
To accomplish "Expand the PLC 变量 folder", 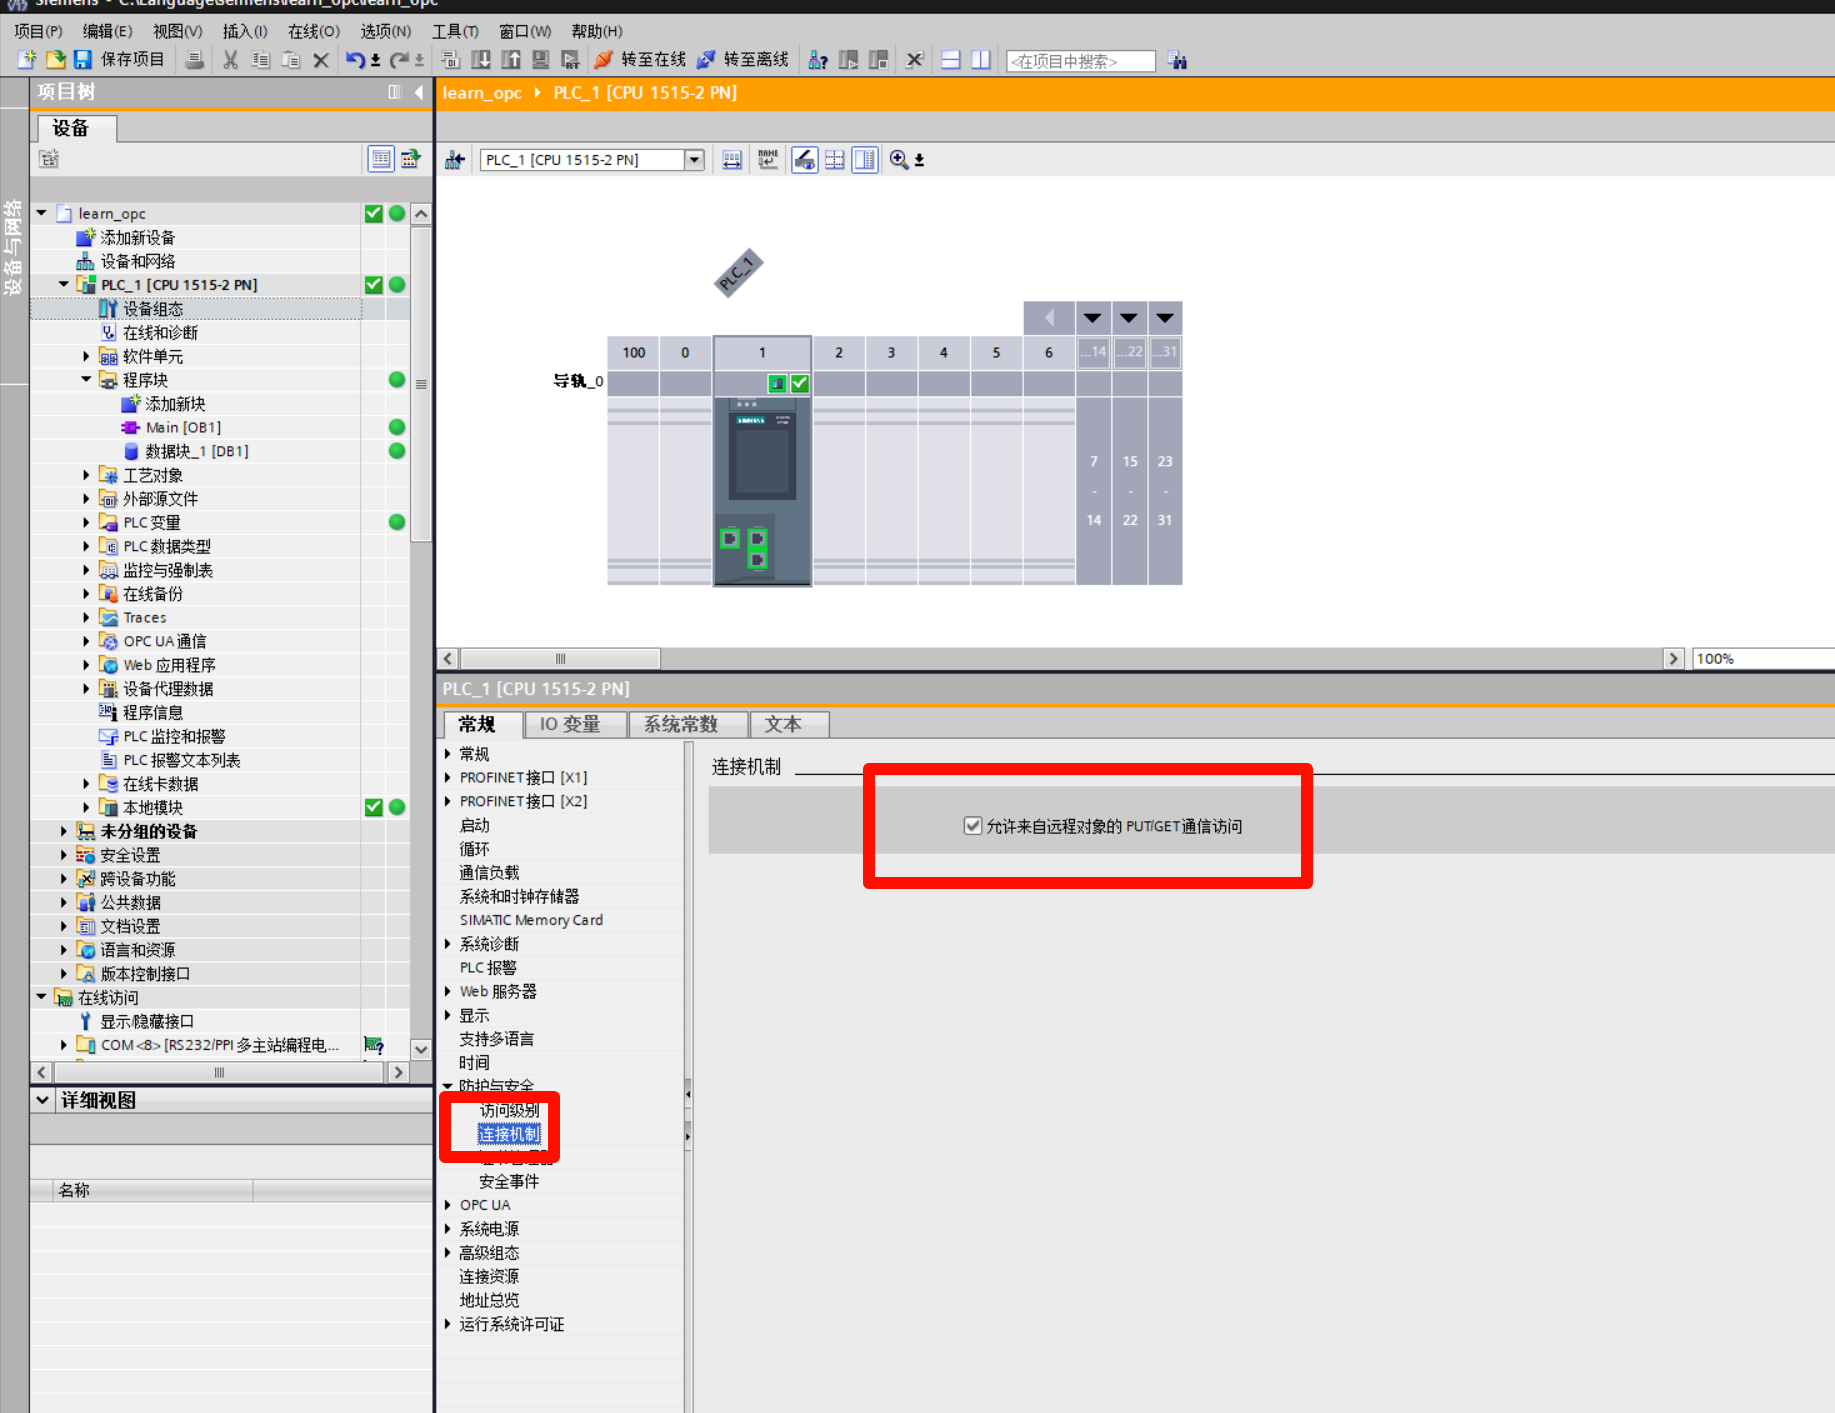I will (86, 522).
